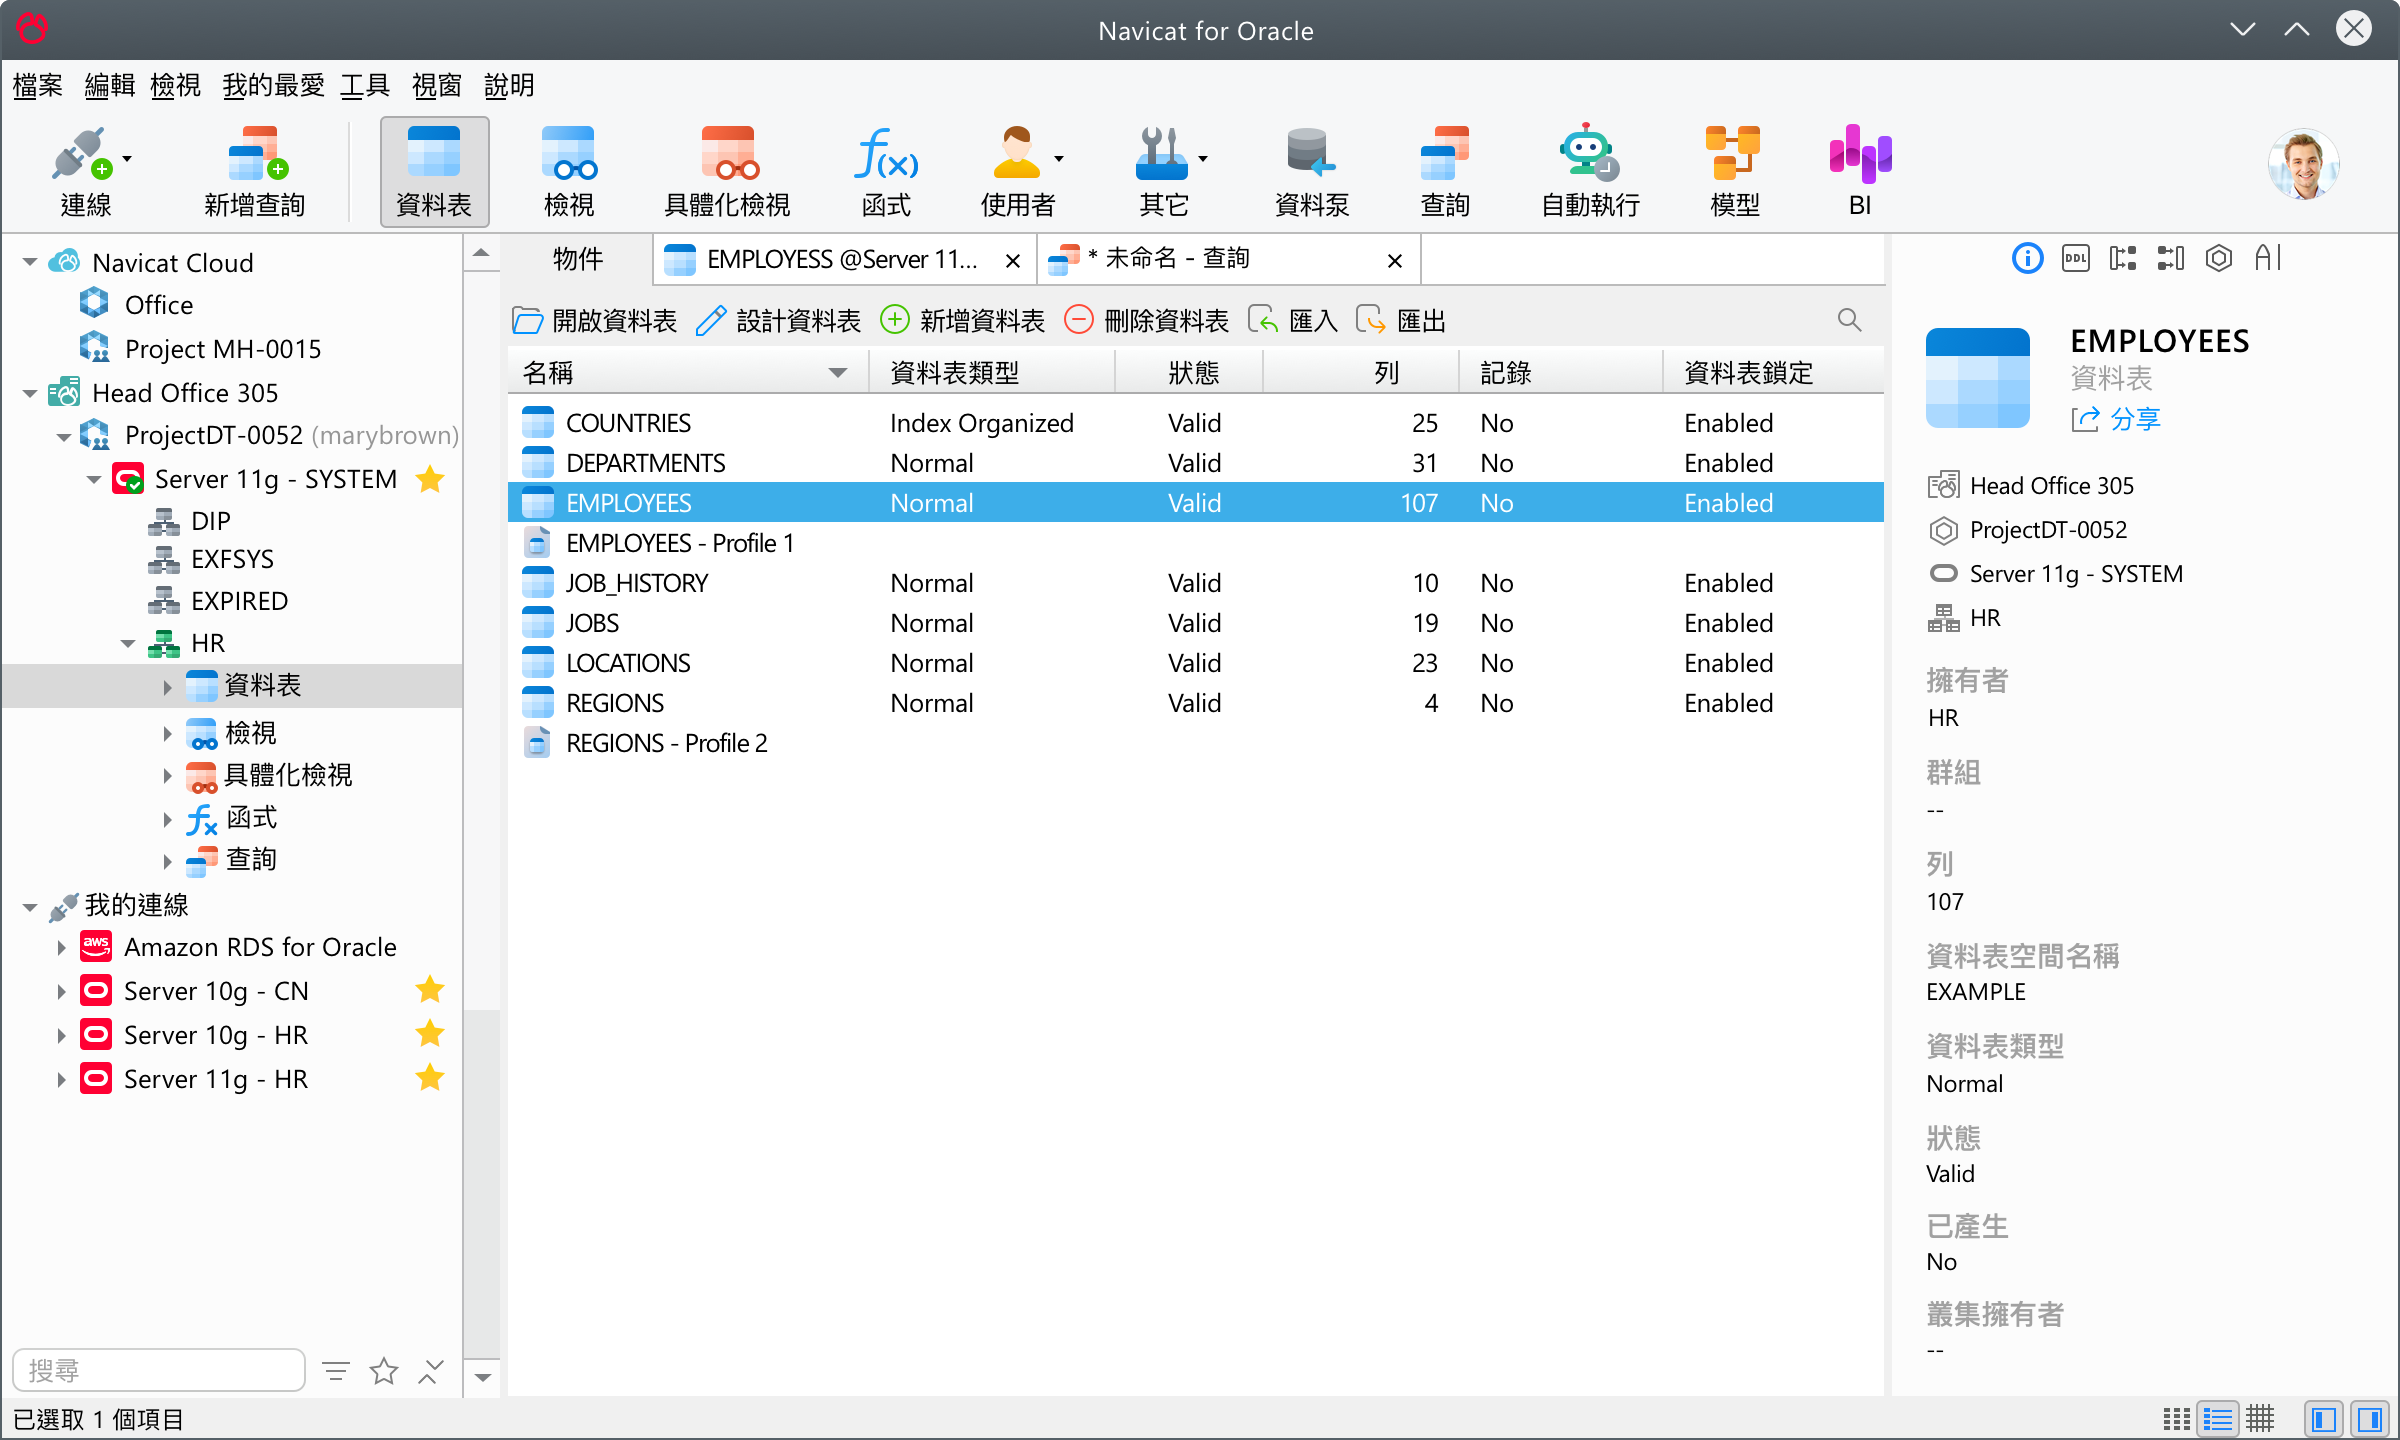Click the favorites star filter icon in sidebar
This screenshot has width=2400, height=1440.
tap(384, 1371)
